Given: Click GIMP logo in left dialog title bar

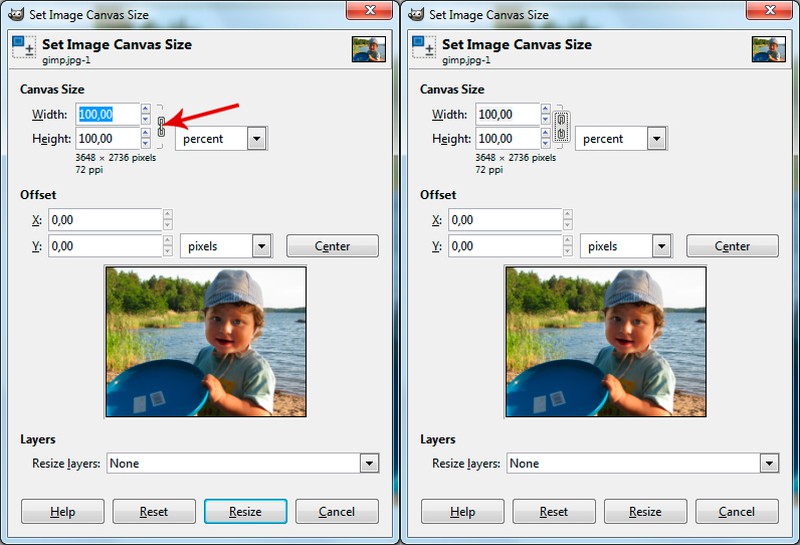Looking at the screenshot, I should 13,14.
